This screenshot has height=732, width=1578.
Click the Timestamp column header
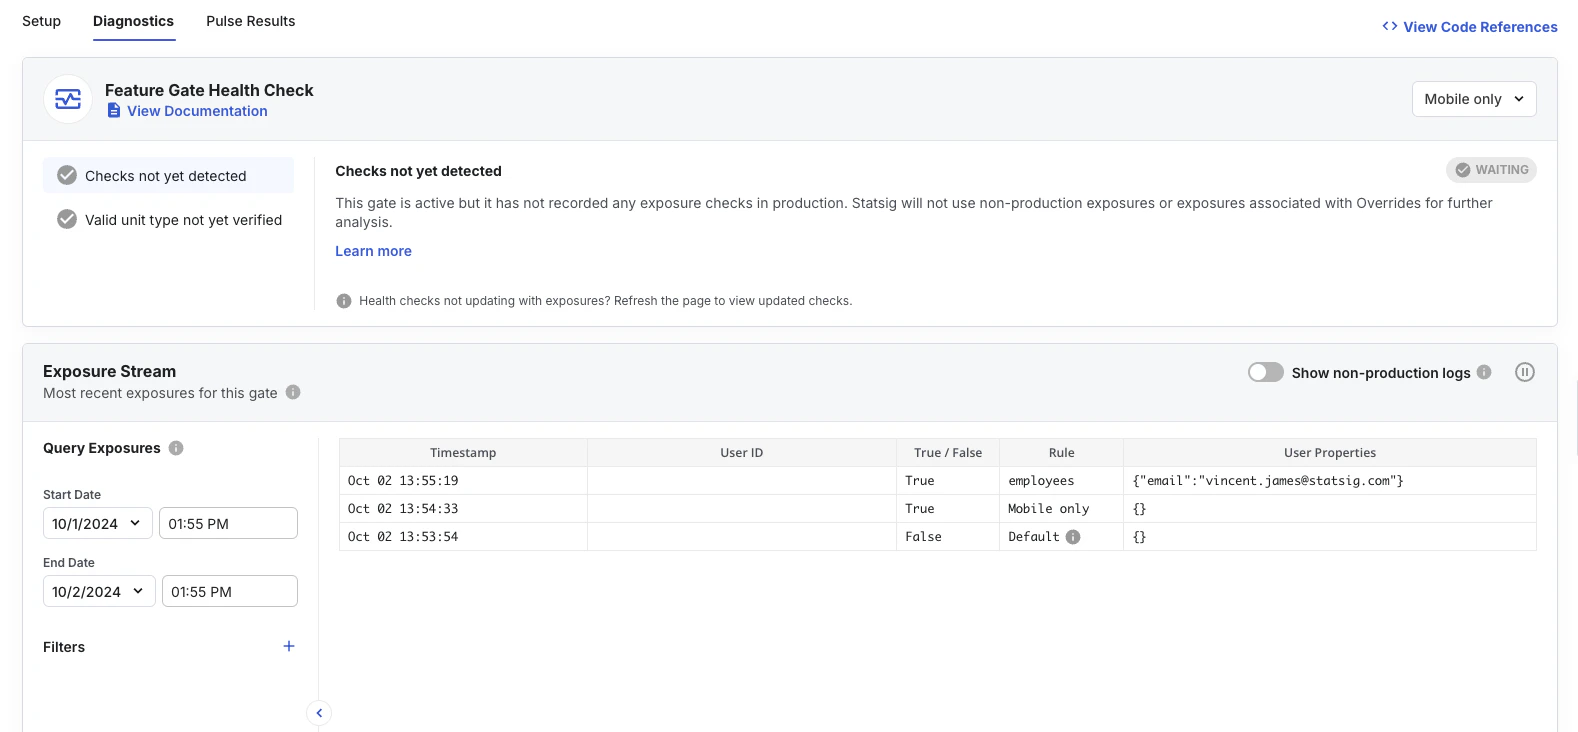pyautogui.click(x=463, y=453)
